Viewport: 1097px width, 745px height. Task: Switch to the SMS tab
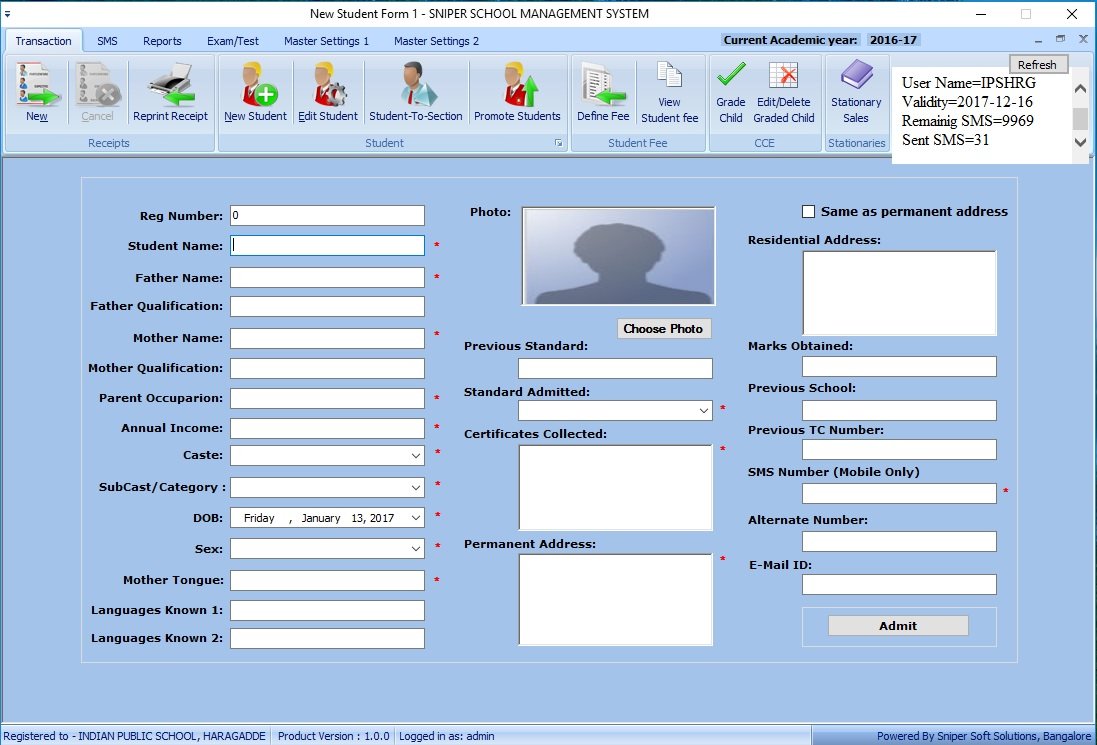[x=107, y=41]
